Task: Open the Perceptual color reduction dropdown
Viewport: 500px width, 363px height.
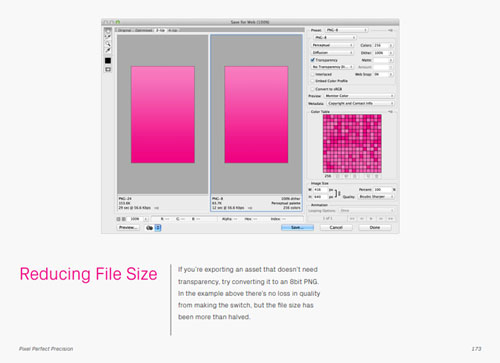Action: point(332,45)
